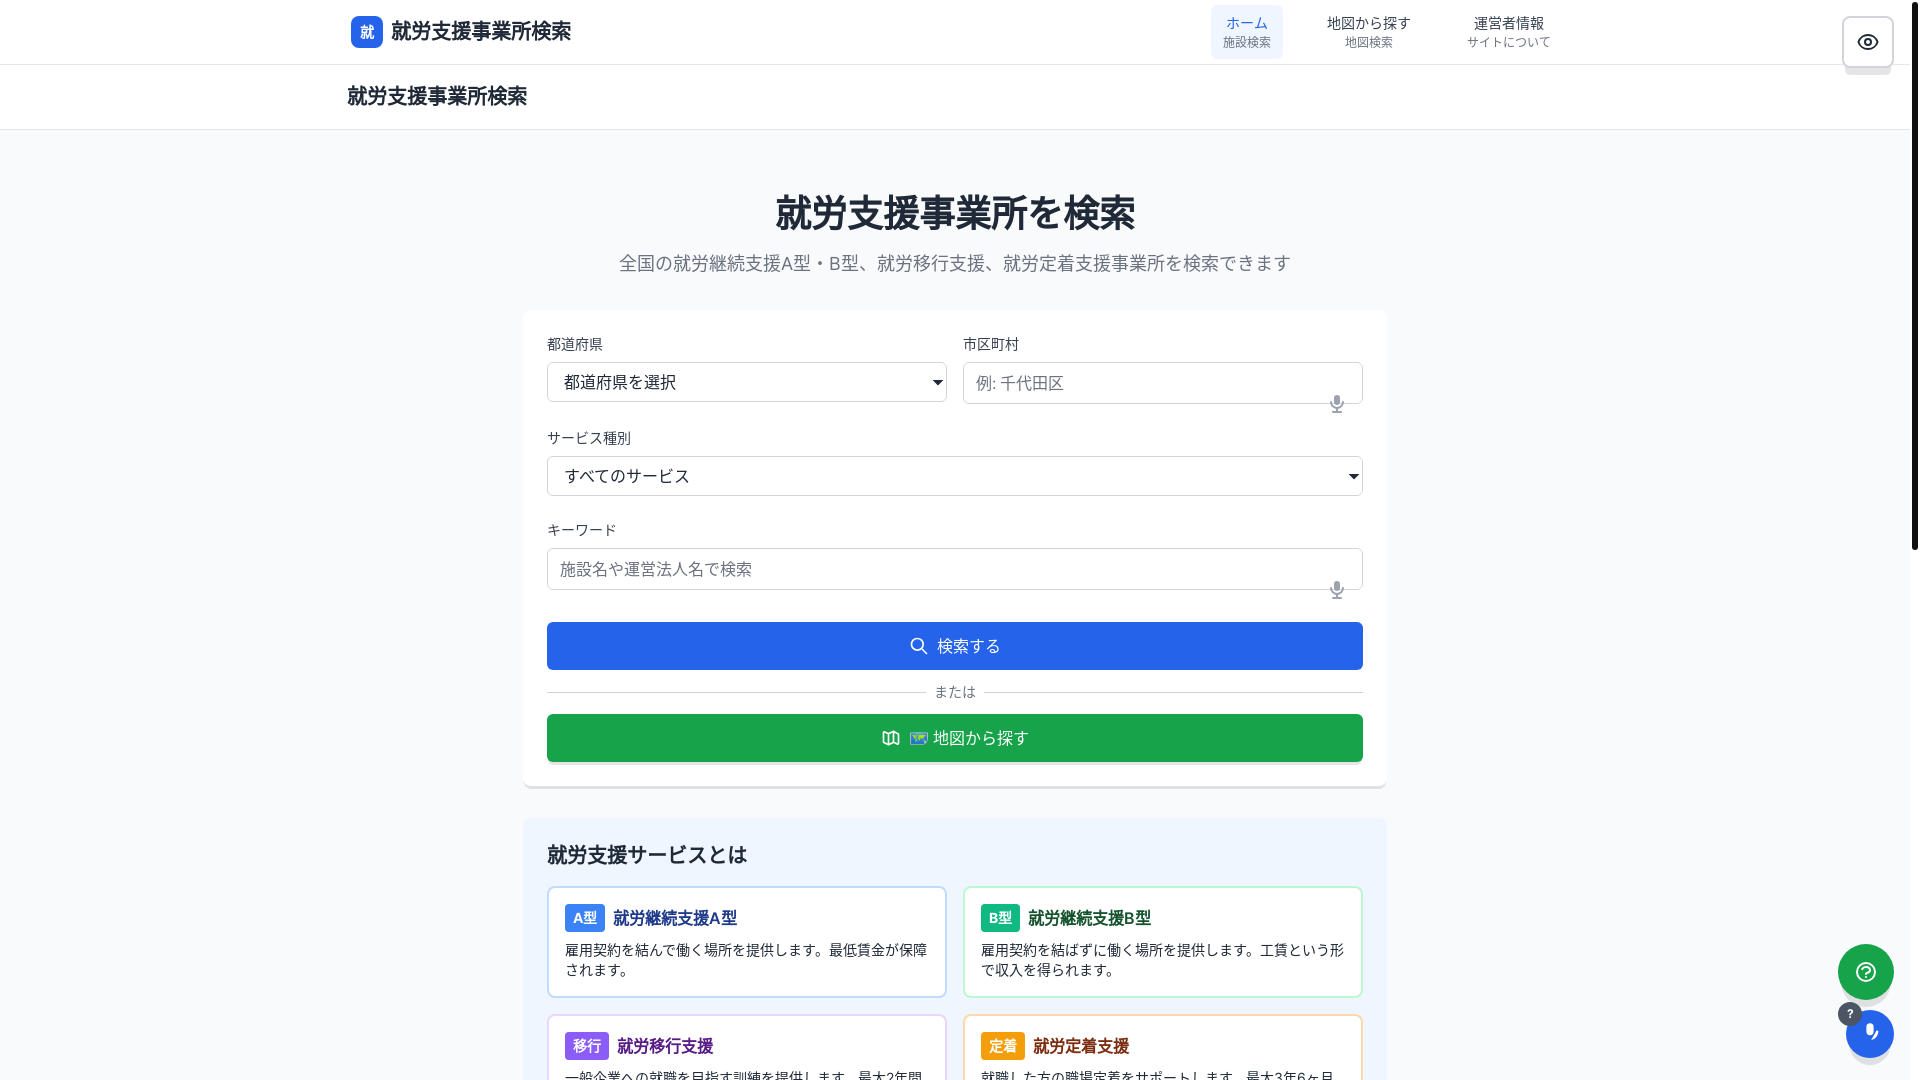Click the blue 検索する button
The height and width of the screenshot is (1080, 1920).
coord(955,646)
